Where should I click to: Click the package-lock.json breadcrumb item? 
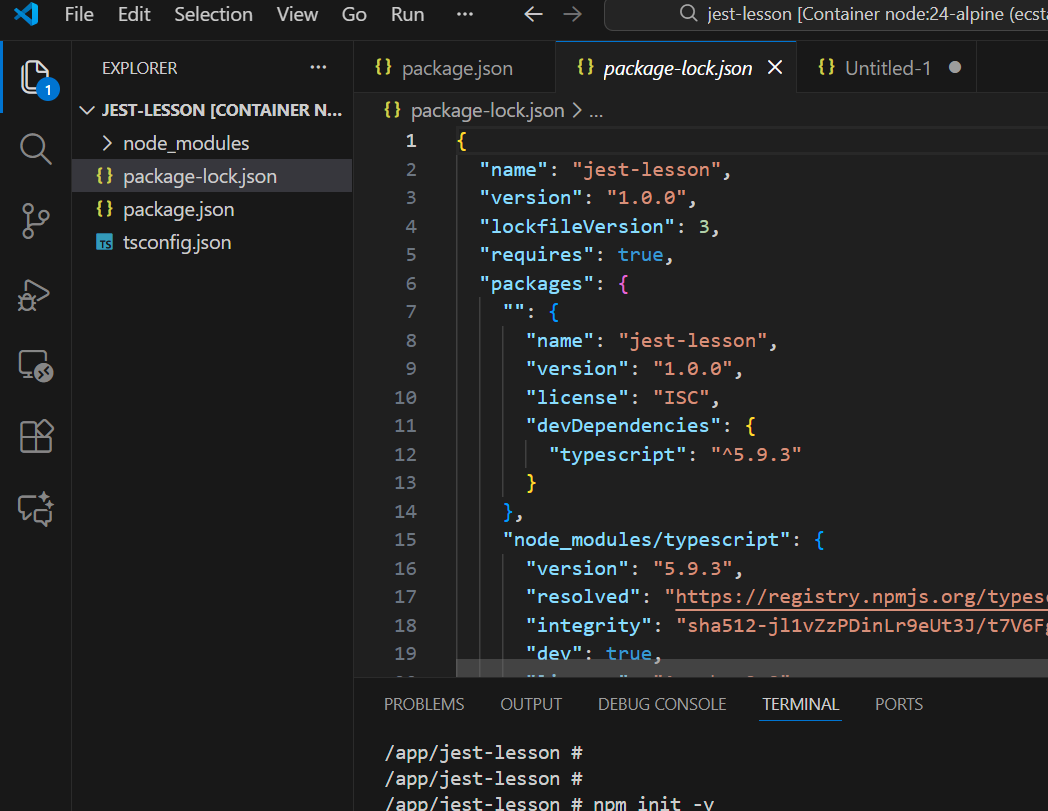pos(487,110)
